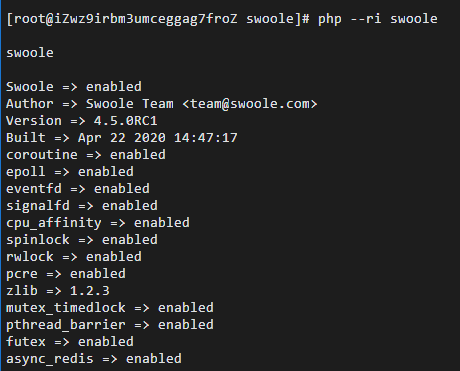Click the 'cpu_affinity' output line
460x371 pixels.
pyautogui.click(x=98, y=223)
